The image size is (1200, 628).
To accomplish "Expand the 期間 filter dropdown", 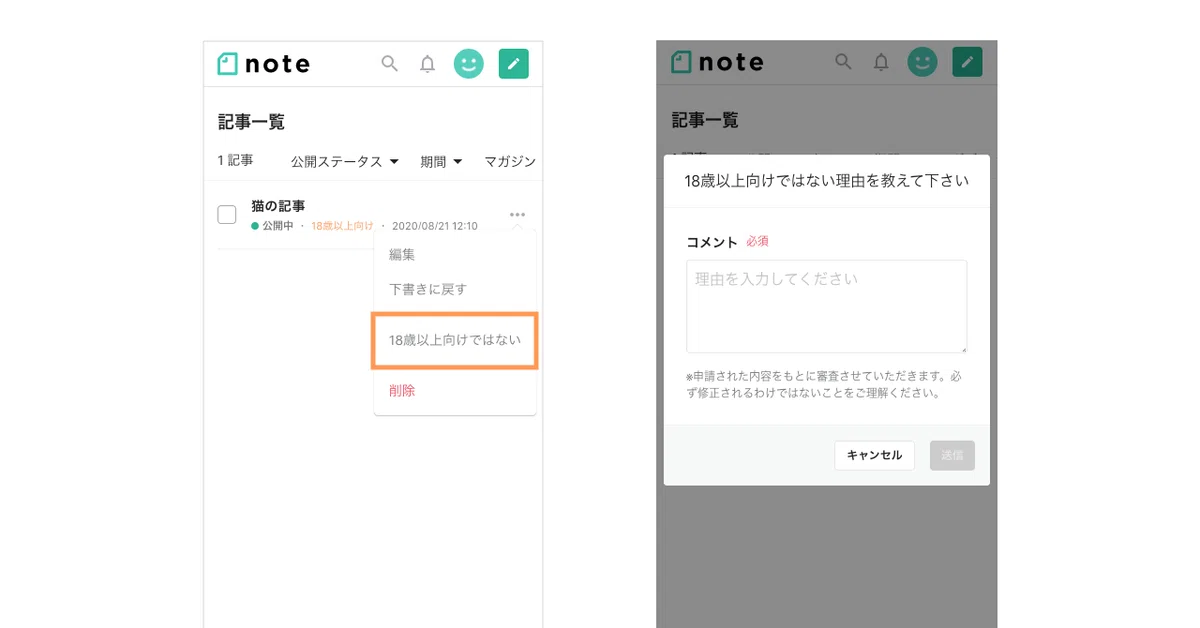I will 441,161.
